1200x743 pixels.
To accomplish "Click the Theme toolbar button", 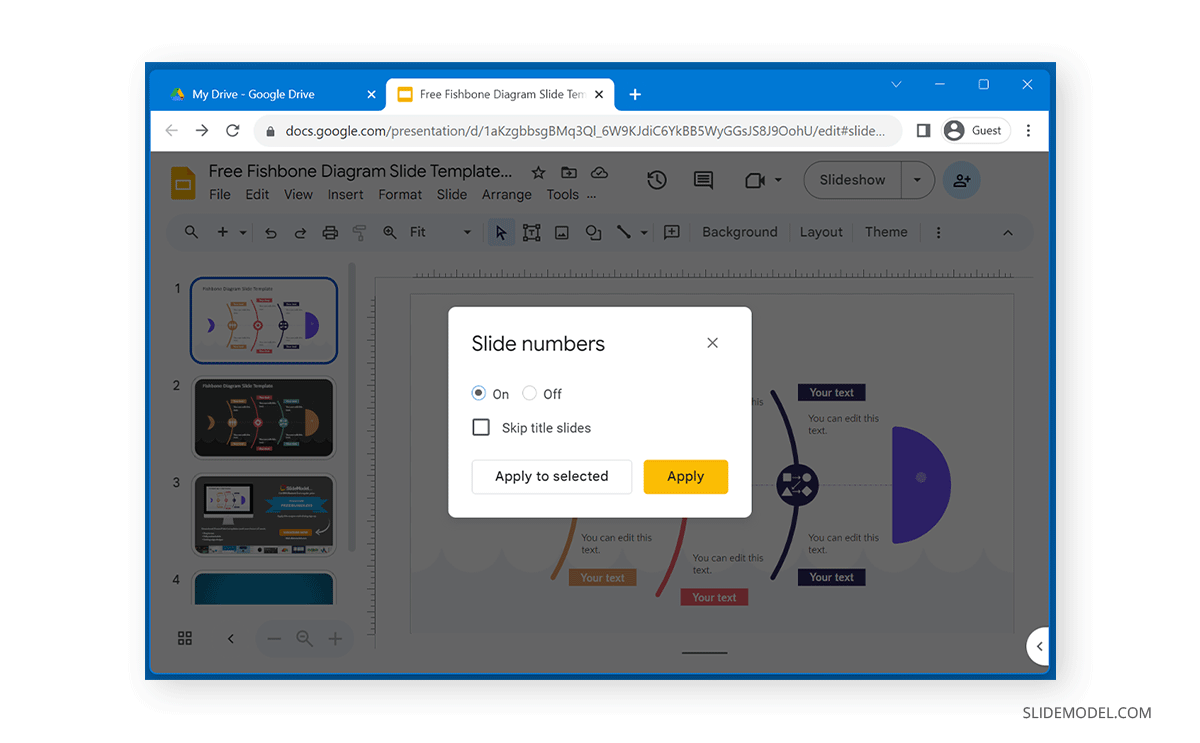I will pyautogui.click(x=886, y=232).
